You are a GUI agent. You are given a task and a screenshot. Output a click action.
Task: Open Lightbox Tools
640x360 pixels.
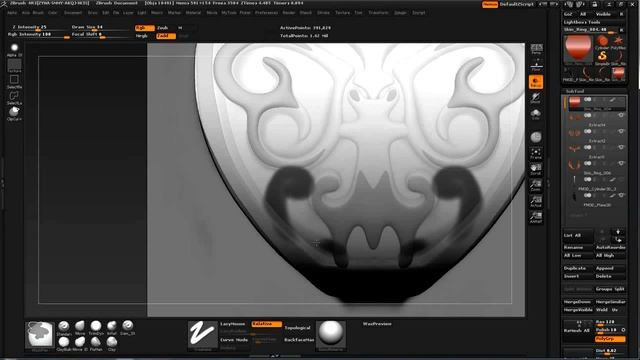(582, 22)
